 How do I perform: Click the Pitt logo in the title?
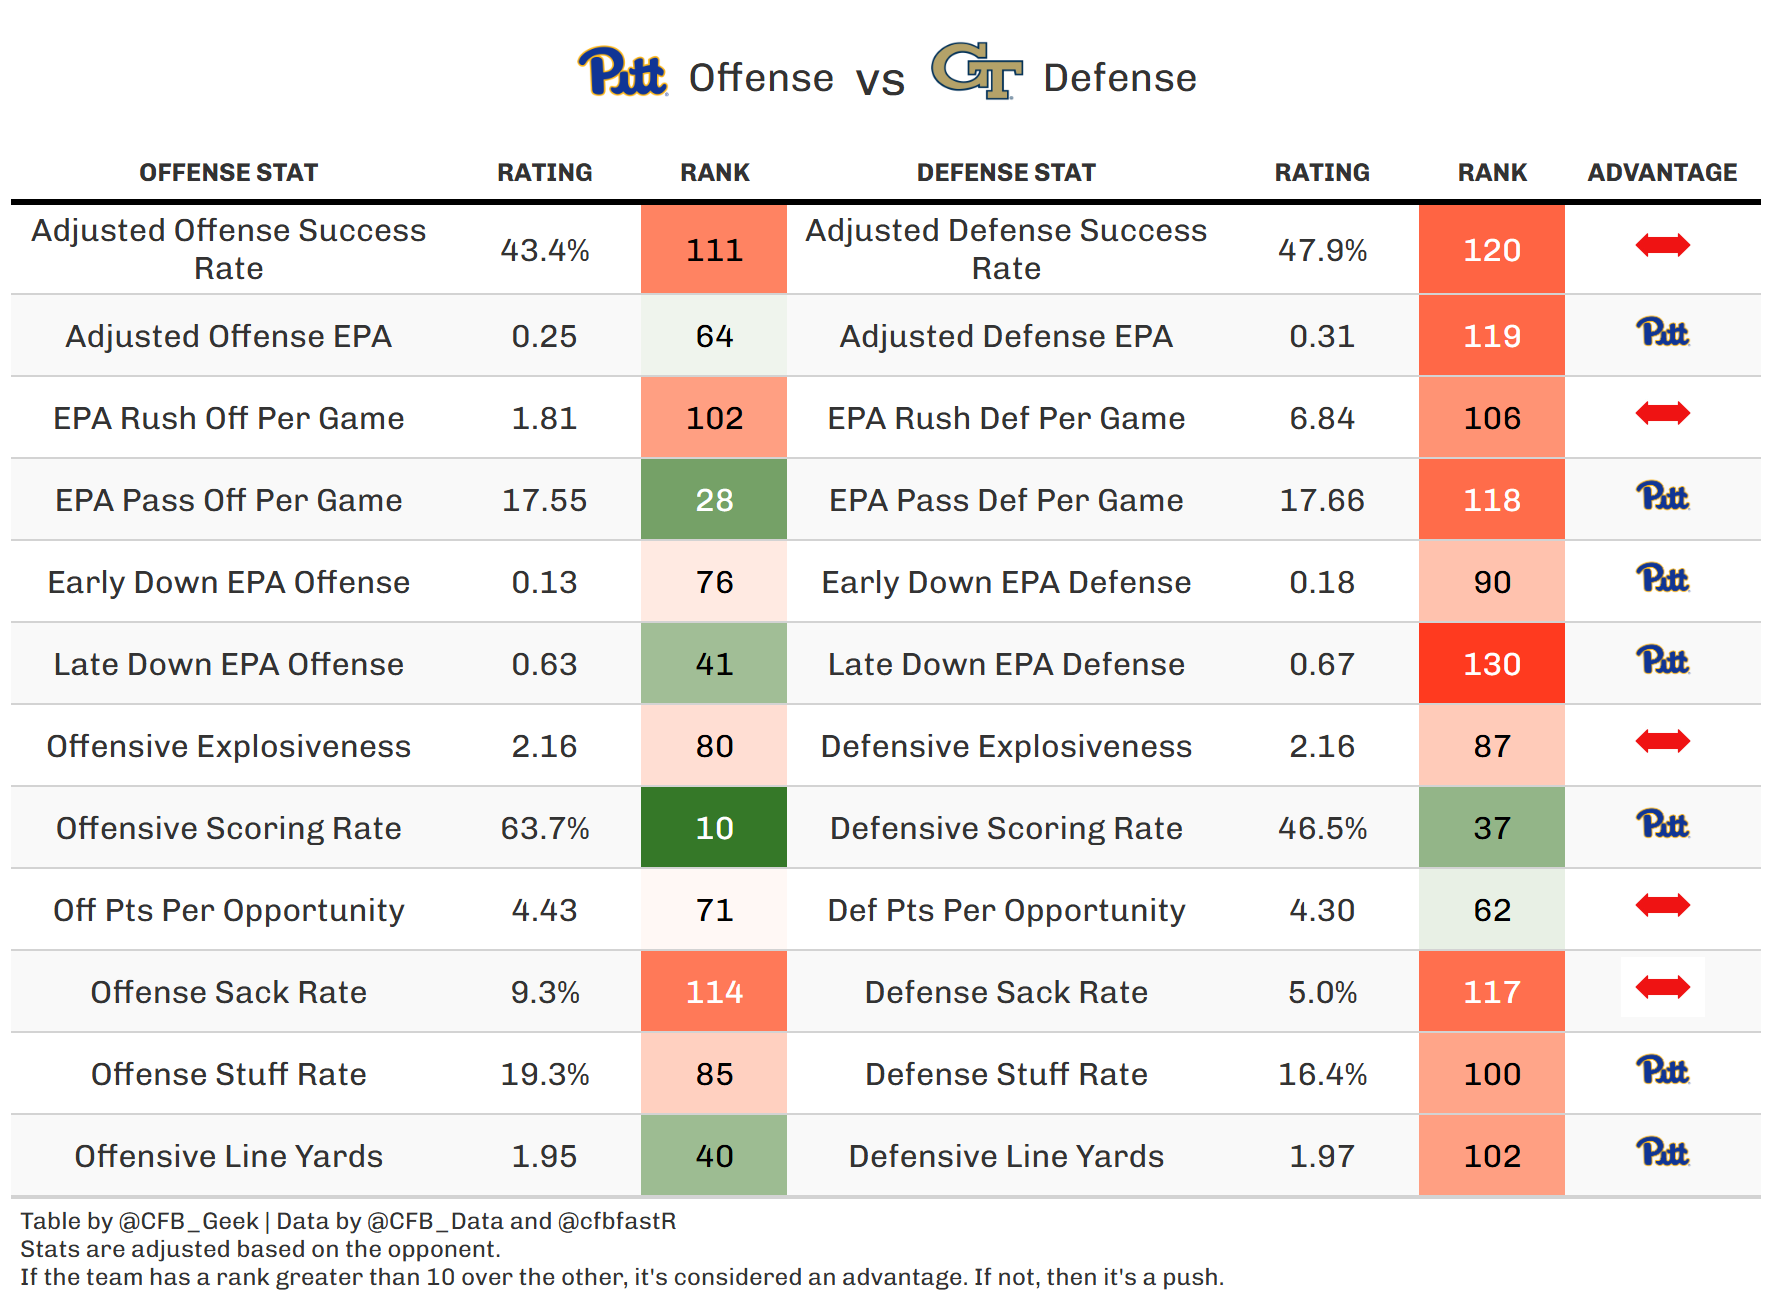[x=622, y=72]
